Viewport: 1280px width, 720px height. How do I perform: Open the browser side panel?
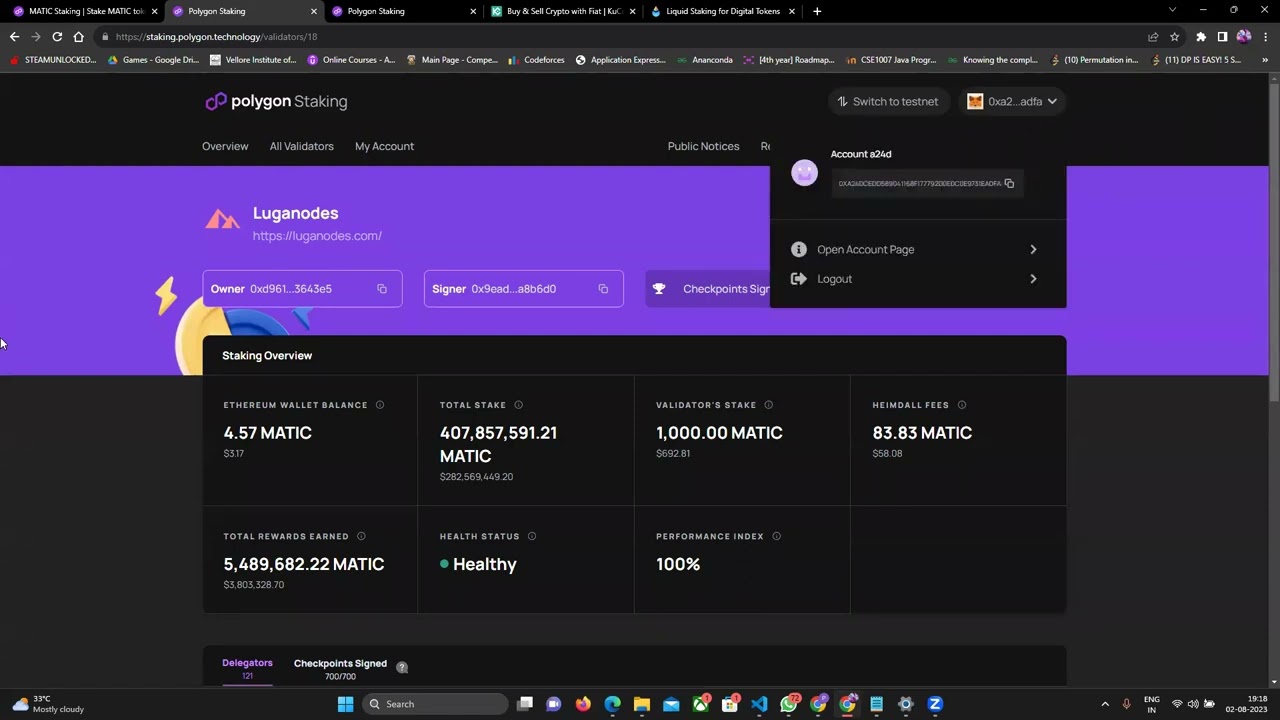pyautogui.click(x=1222, y=37)
